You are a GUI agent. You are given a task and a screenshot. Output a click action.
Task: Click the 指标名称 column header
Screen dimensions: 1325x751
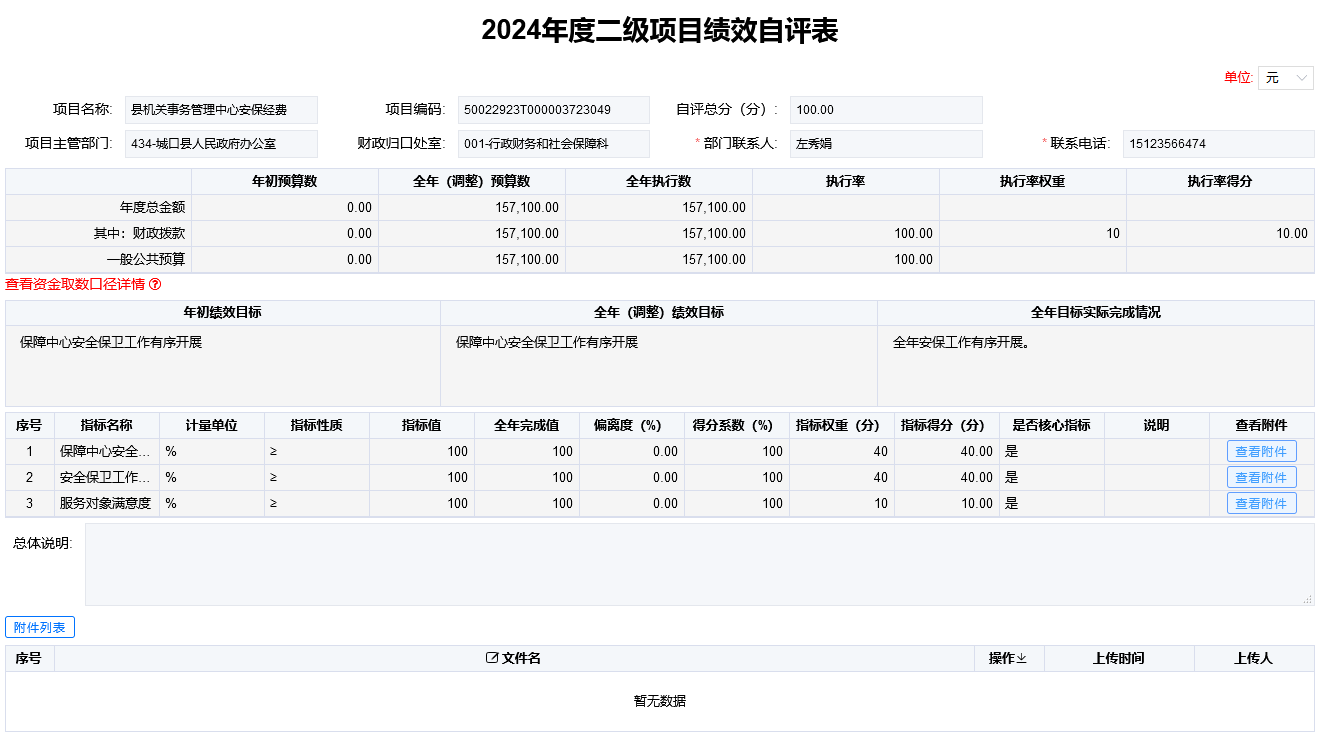point(106,425)
